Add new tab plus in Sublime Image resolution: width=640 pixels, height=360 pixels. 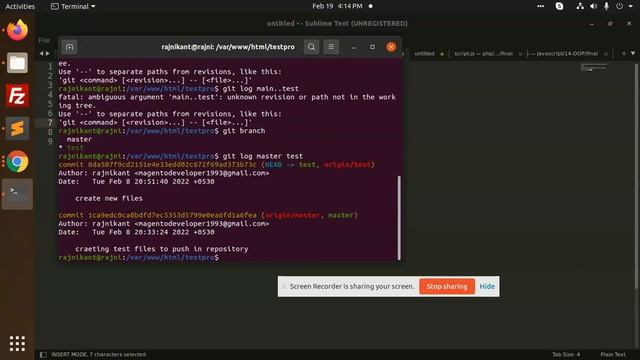pyautogui.click(x=624, y=53)
